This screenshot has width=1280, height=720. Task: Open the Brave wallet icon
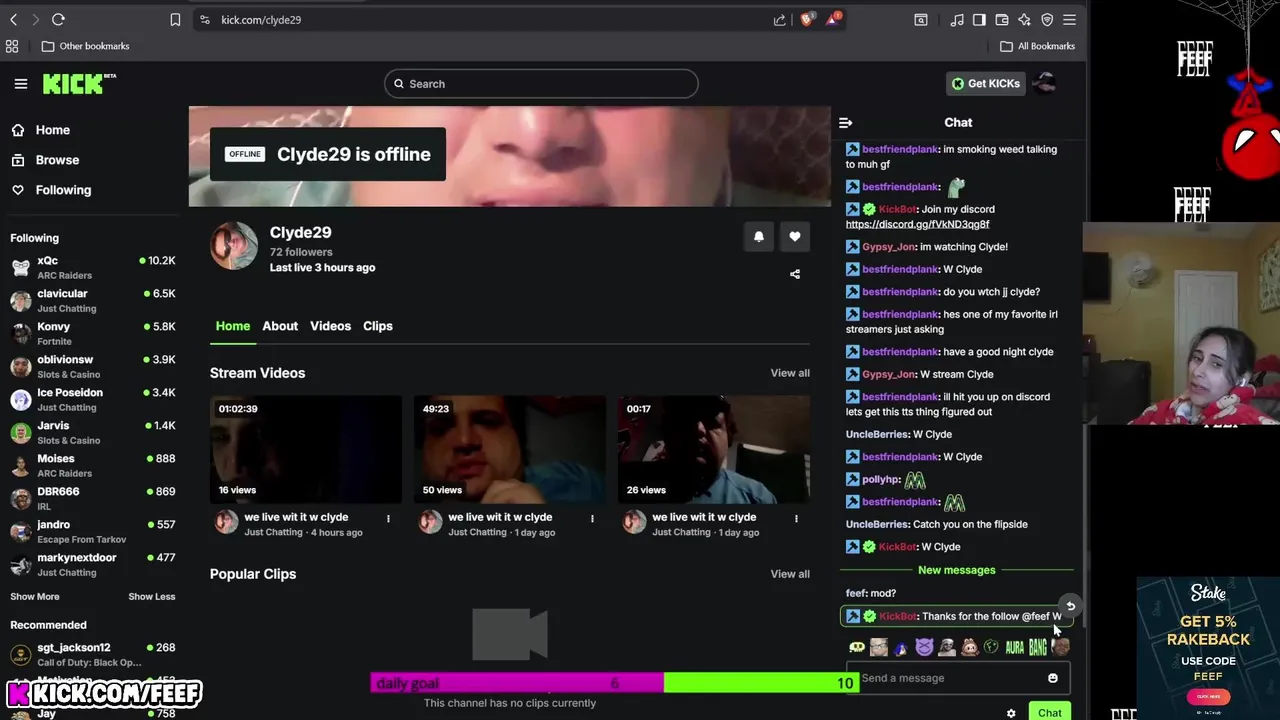pos(1001,19)
